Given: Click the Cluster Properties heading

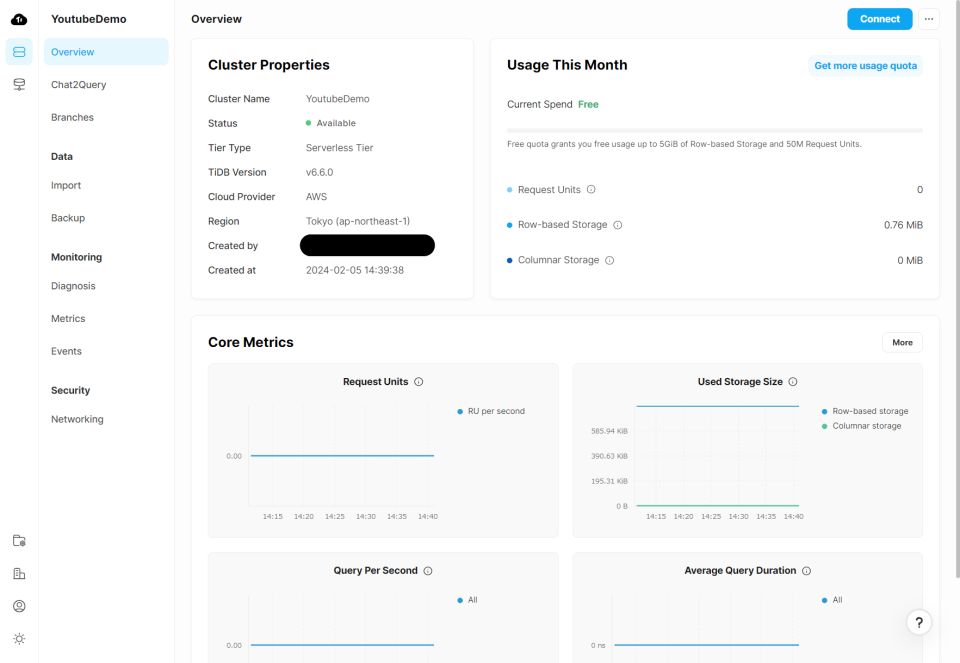Looking at the screenshot, I should click(x=269, y=65).
